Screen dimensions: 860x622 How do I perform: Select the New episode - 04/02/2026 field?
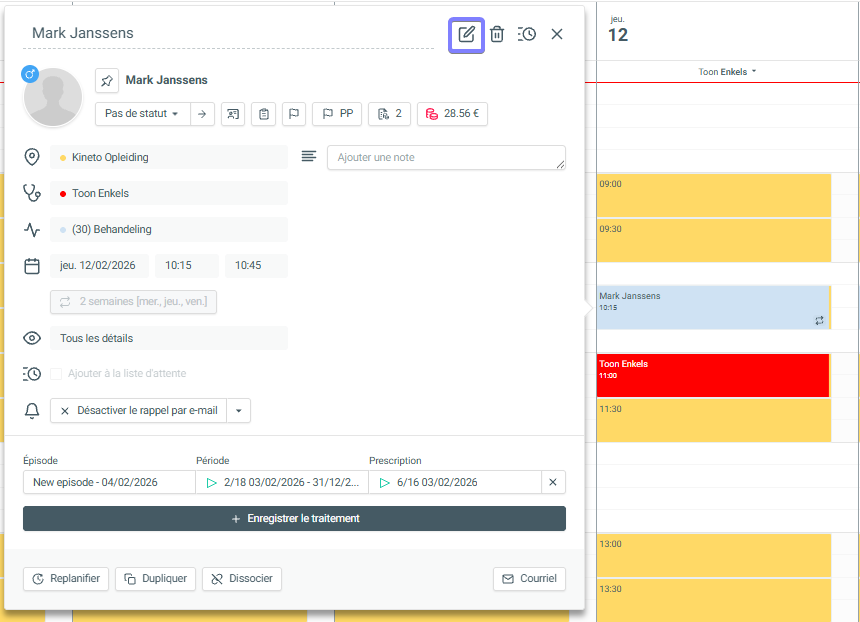(109, 482)
